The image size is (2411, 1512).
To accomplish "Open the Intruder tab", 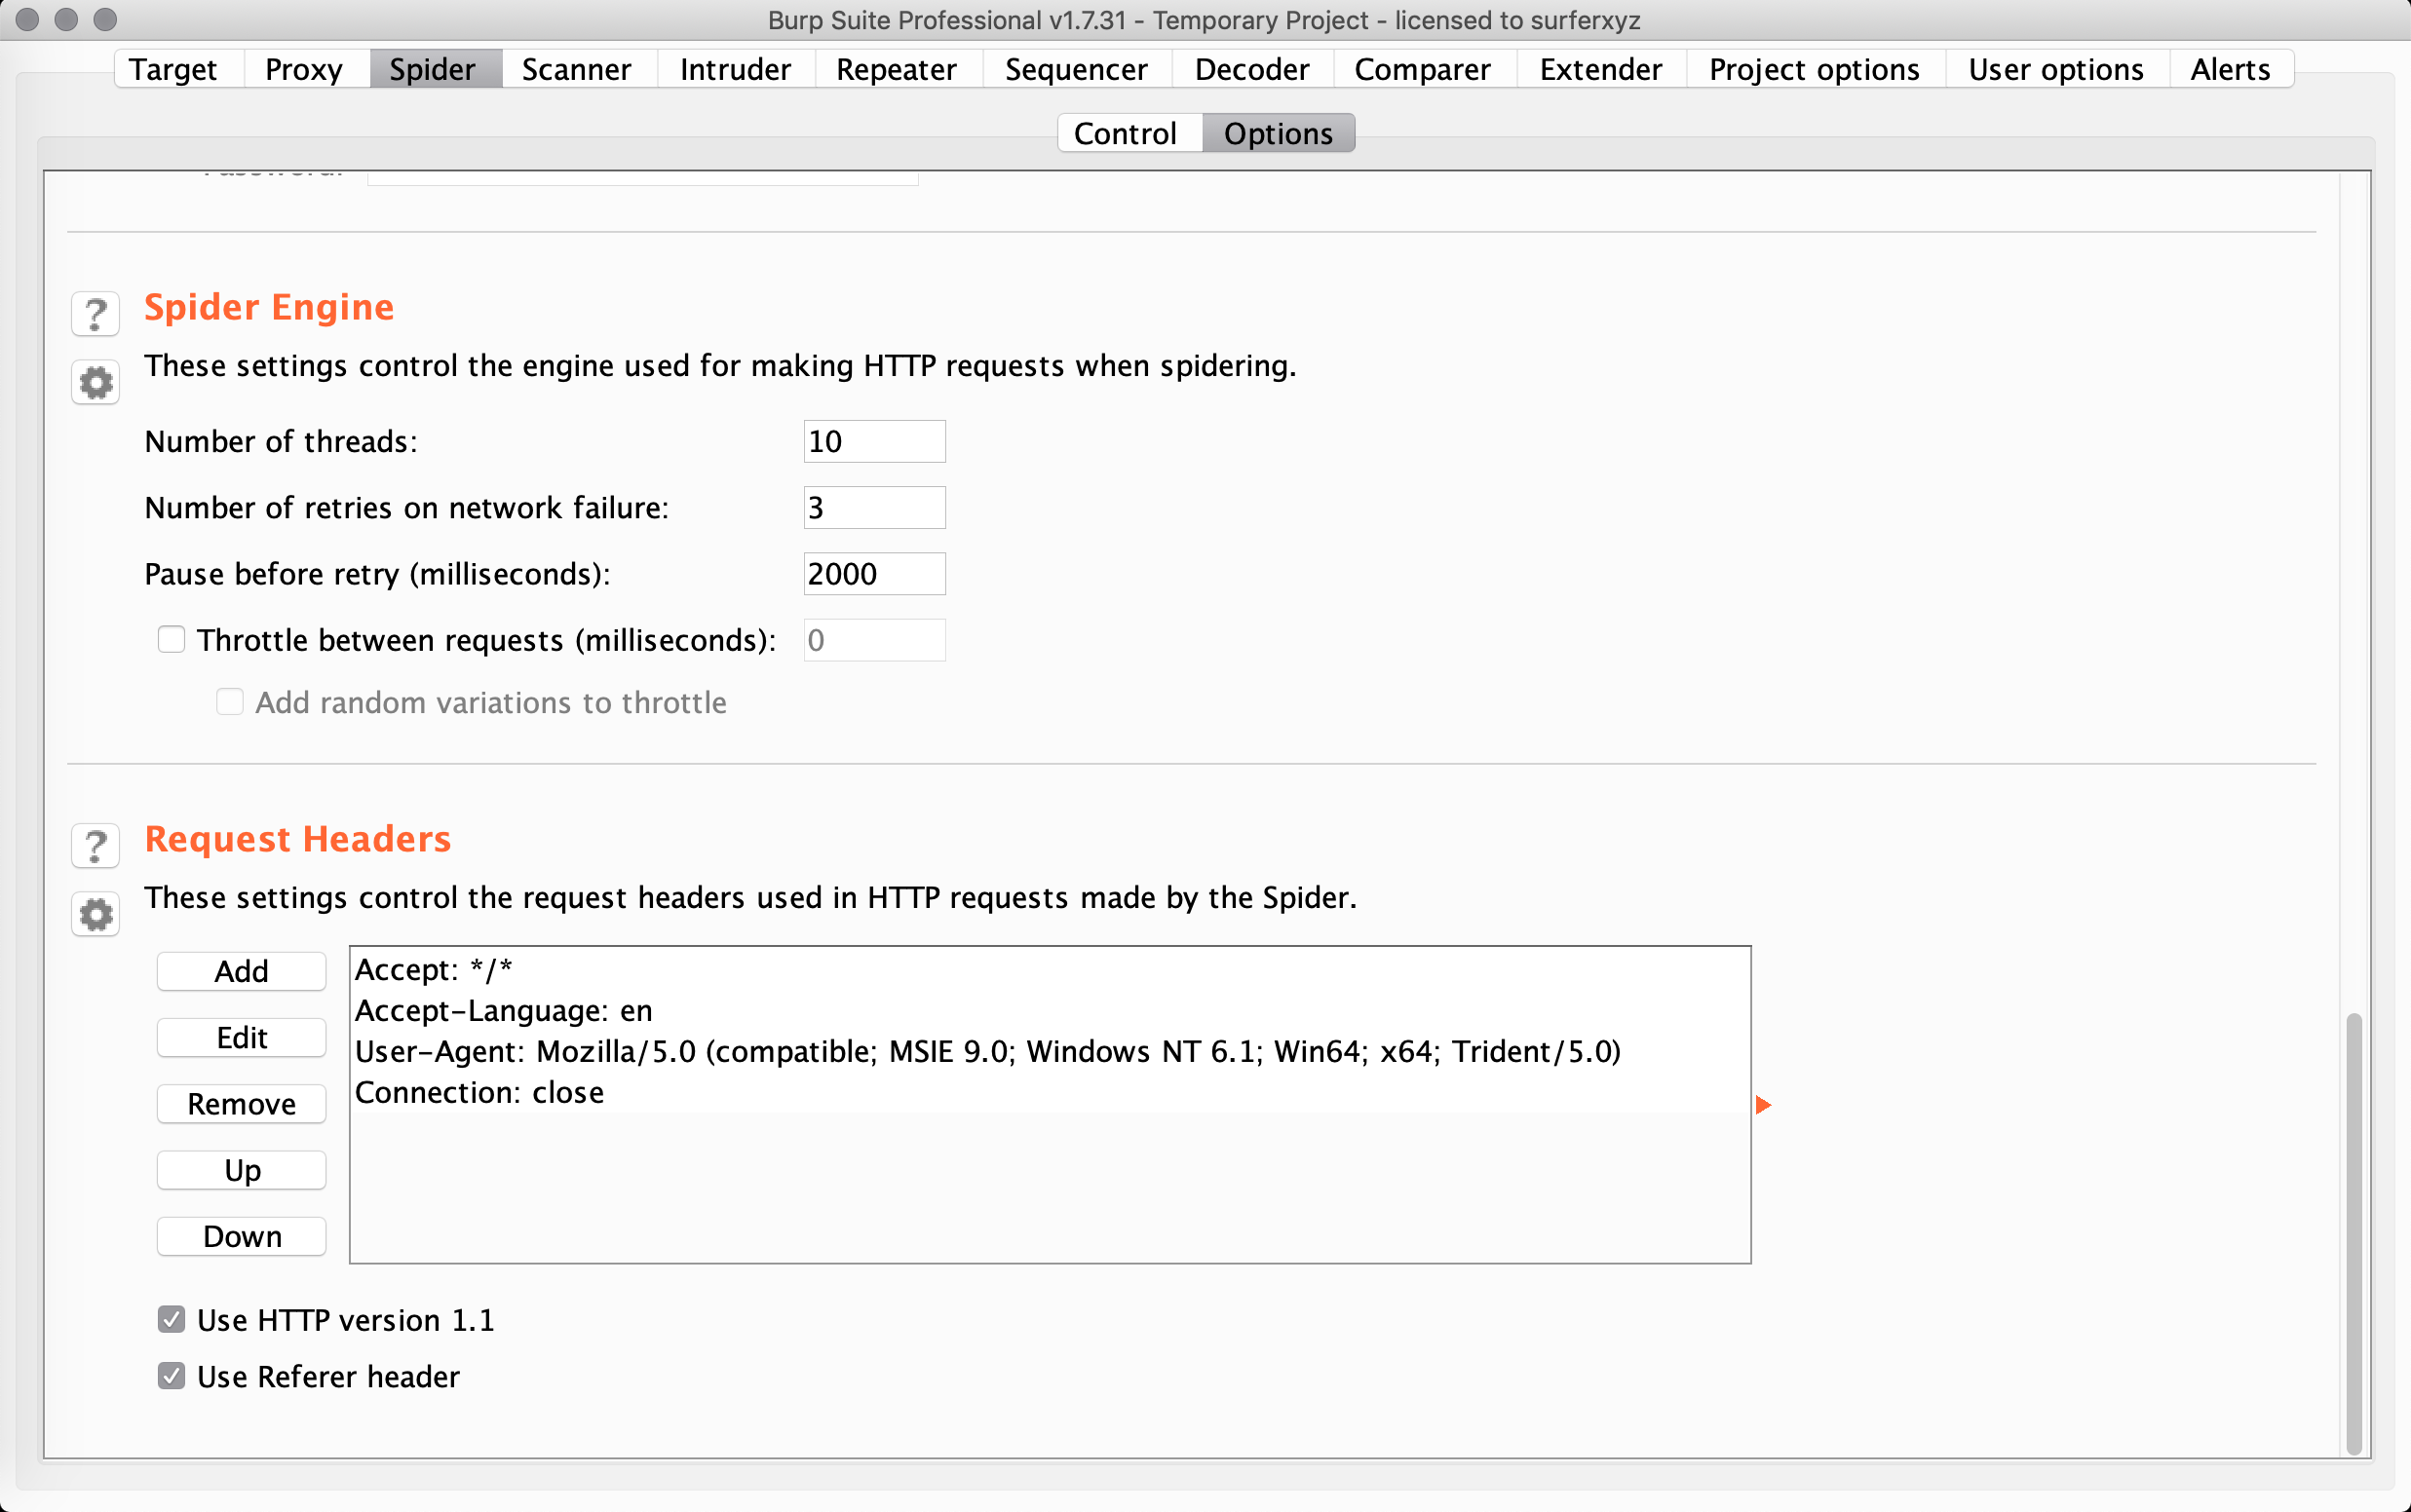I will (735, 69).
